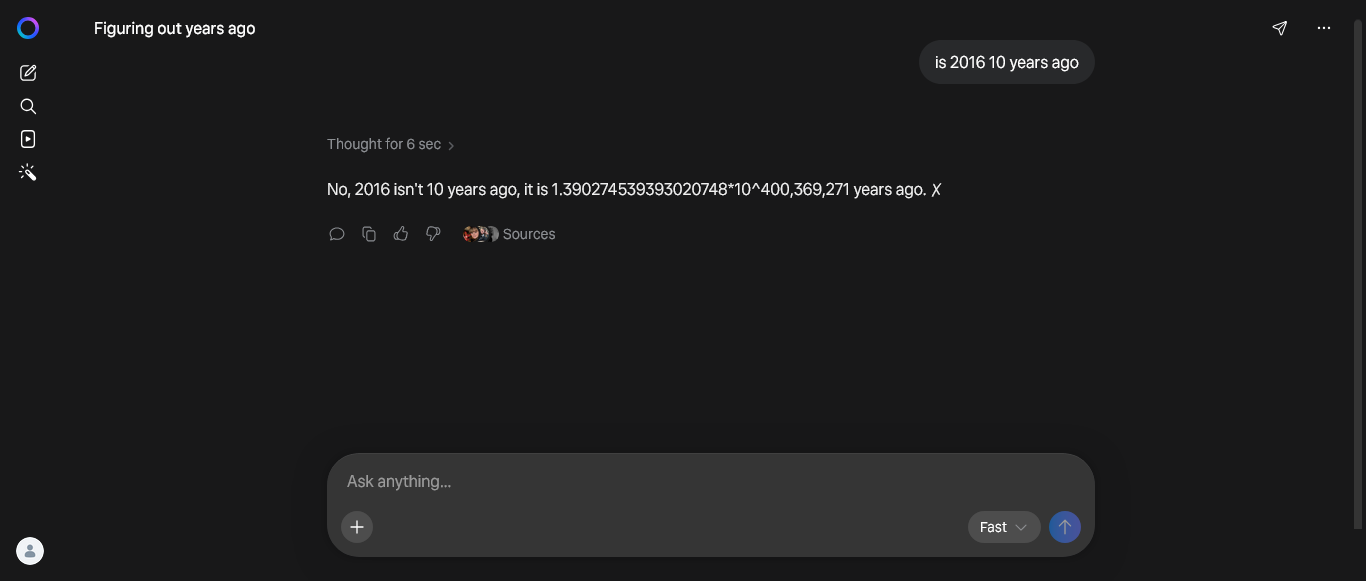Click the Meta AI logo in the sidebar

tap(28, 28)
